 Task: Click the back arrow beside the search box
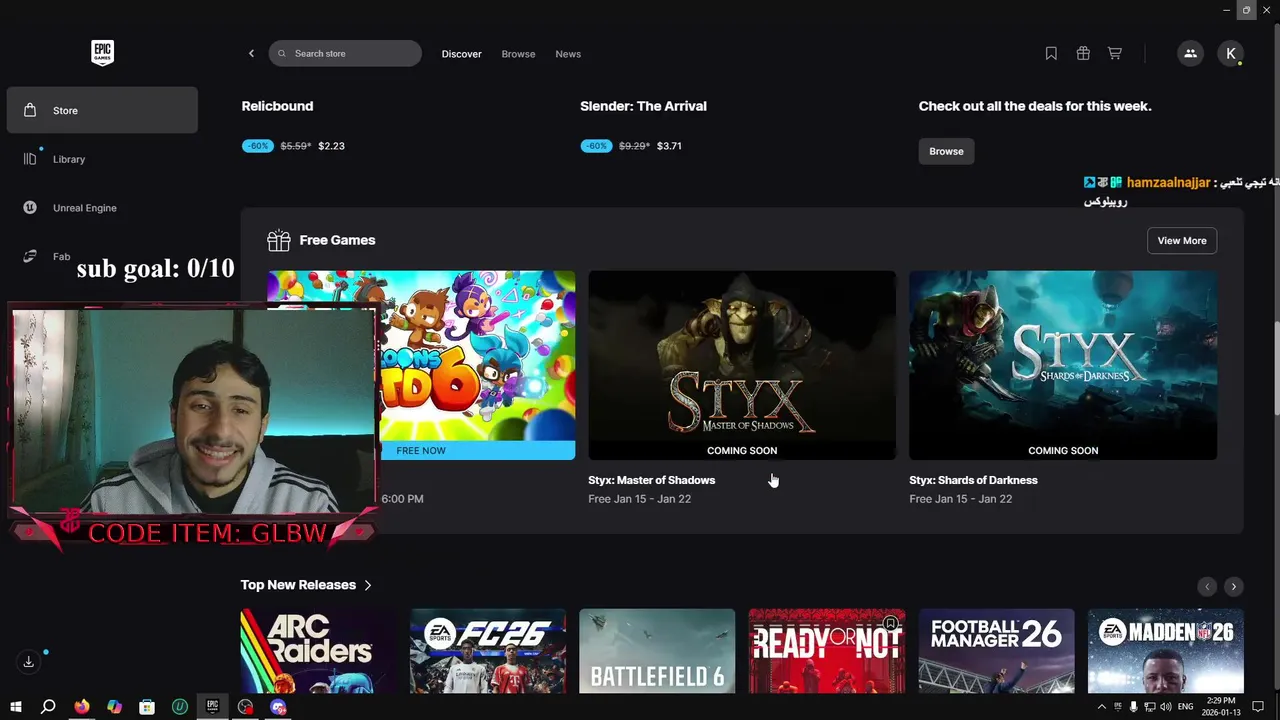coord(251,54)
